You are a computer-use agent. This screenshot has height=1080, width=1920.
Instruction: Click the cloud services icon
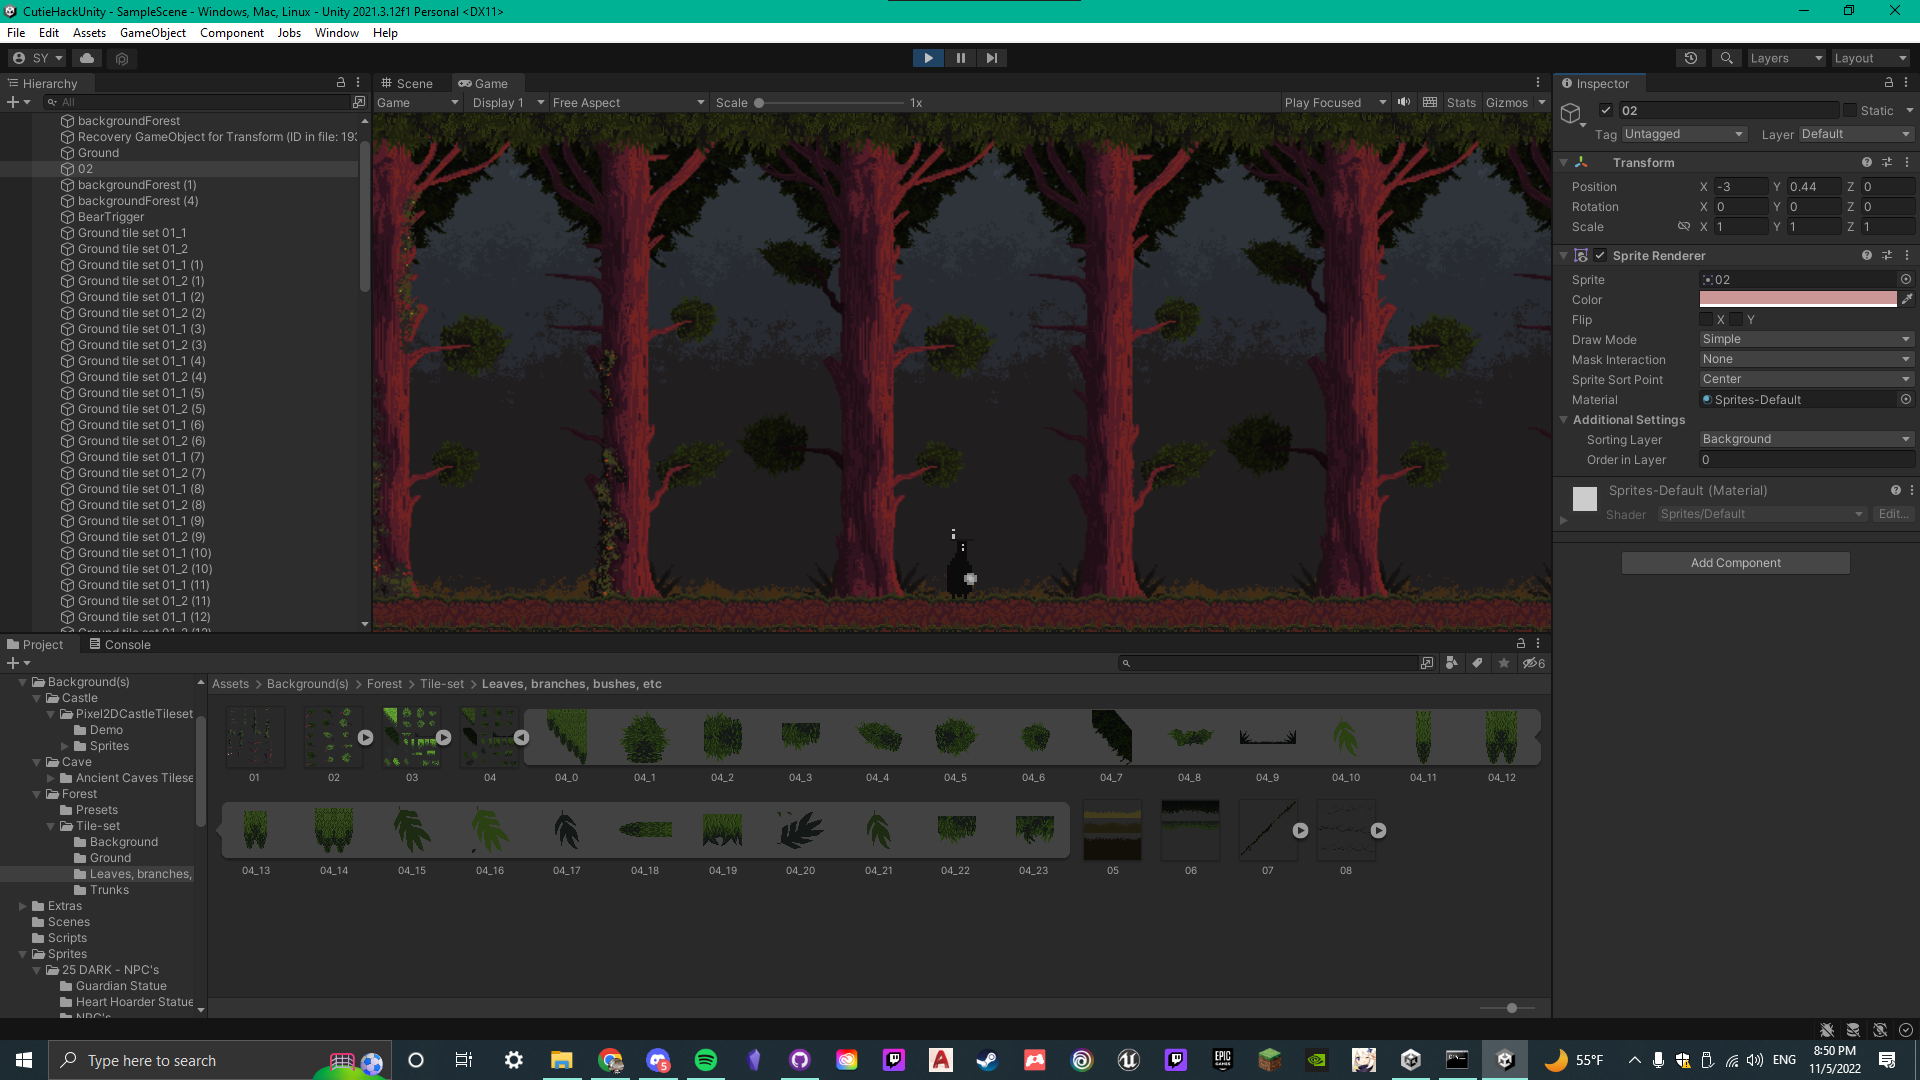click(x=87, y=58)
